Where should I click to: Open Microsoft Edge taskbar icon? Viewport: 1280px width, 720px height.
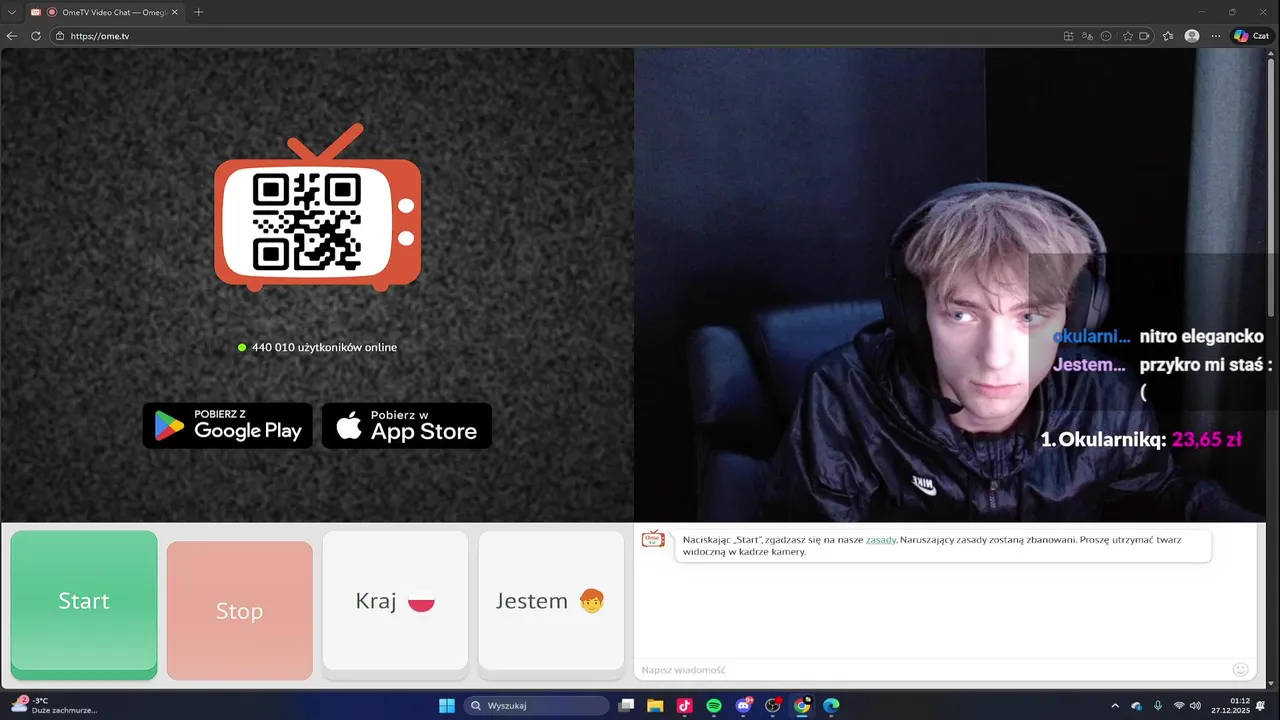pyautogui.click(x=831, y=706)
